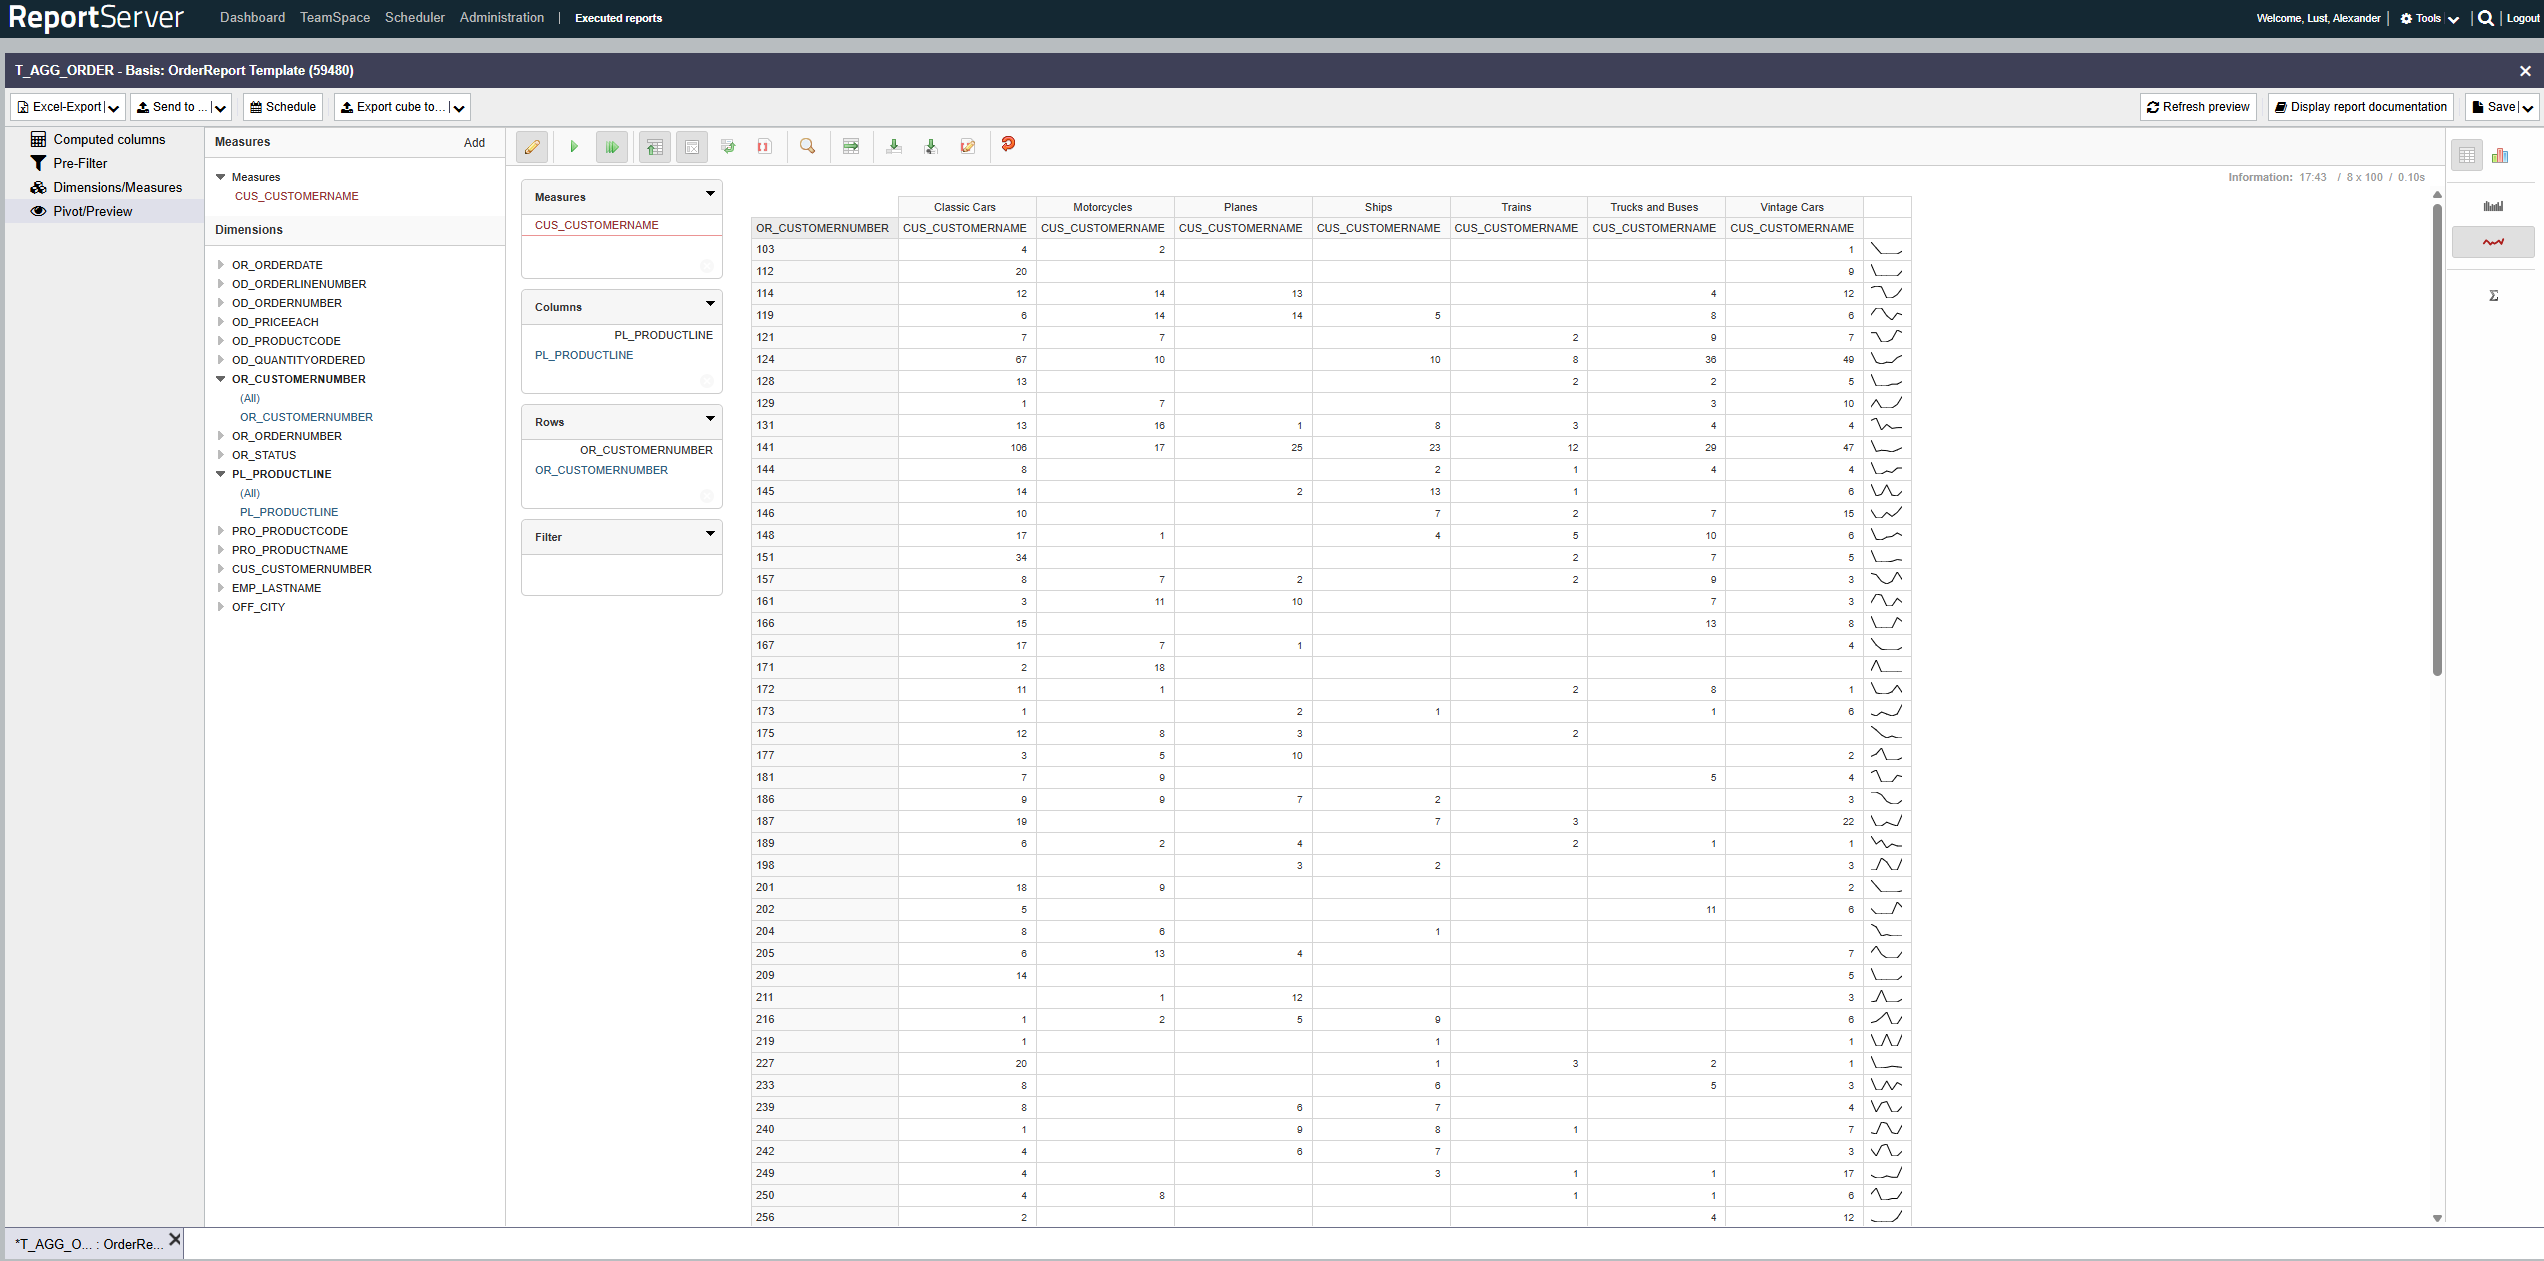Click the red circular arrow reset icon
This screenshot has width=2544, height=1261.
tap(1008, 145)
